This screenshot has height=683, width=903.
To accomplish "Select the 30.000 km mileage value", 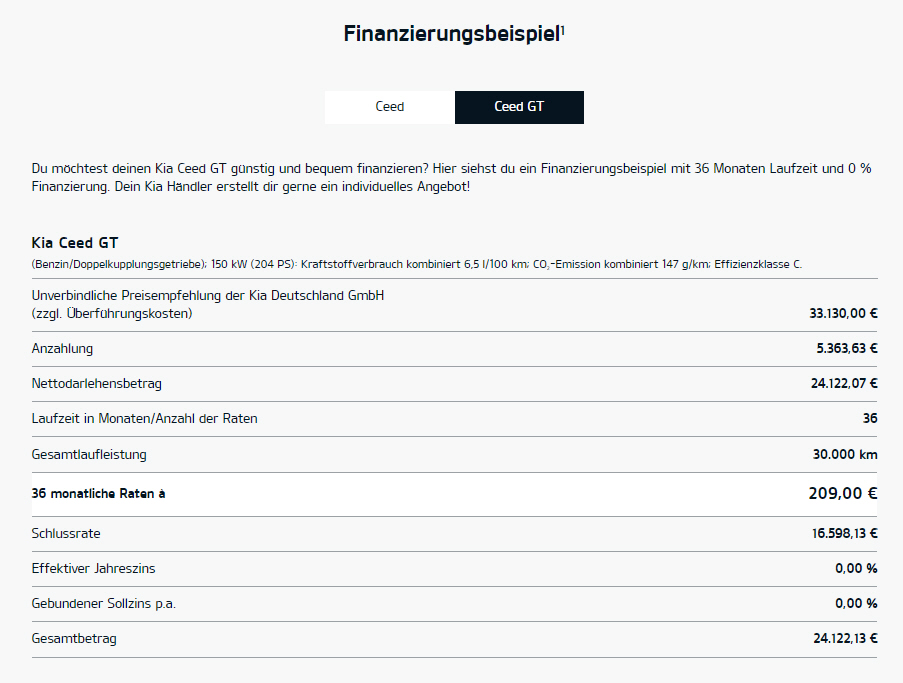I will [845, 455].
